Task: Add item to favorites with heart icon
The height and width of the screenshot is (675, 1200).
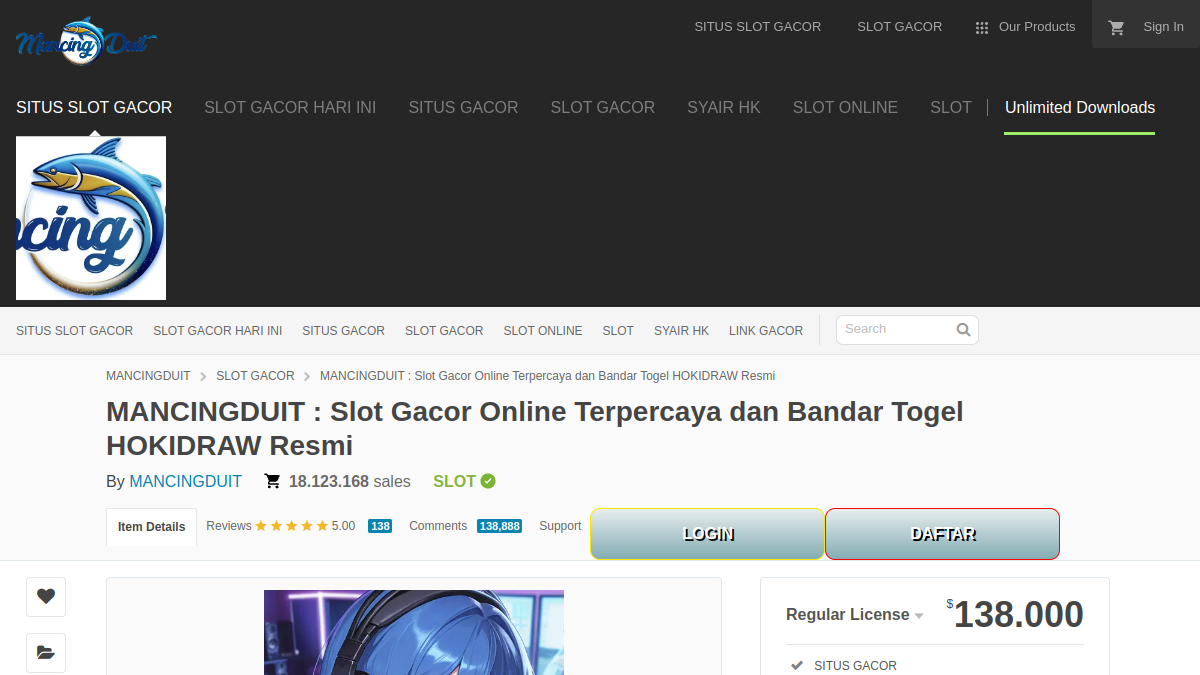Action: pos(46,596)
